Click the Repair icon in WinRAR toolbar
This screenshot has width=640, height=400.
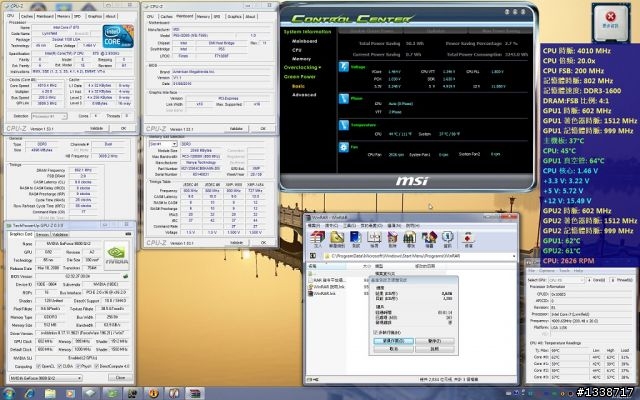(x=469, y=238)
